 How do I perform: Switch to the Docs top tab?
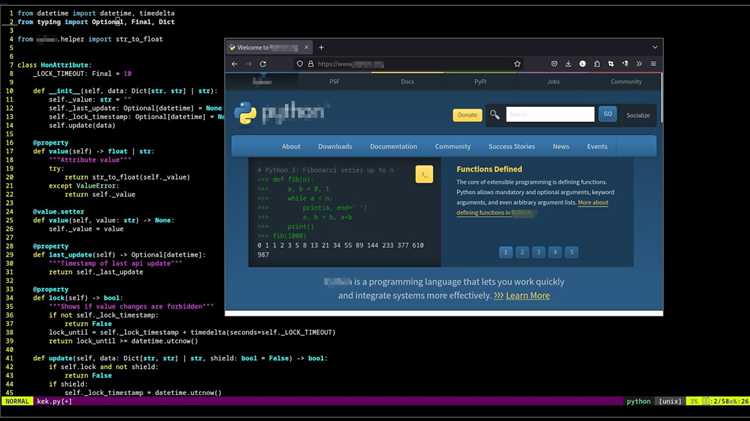[x=407, y=82]
